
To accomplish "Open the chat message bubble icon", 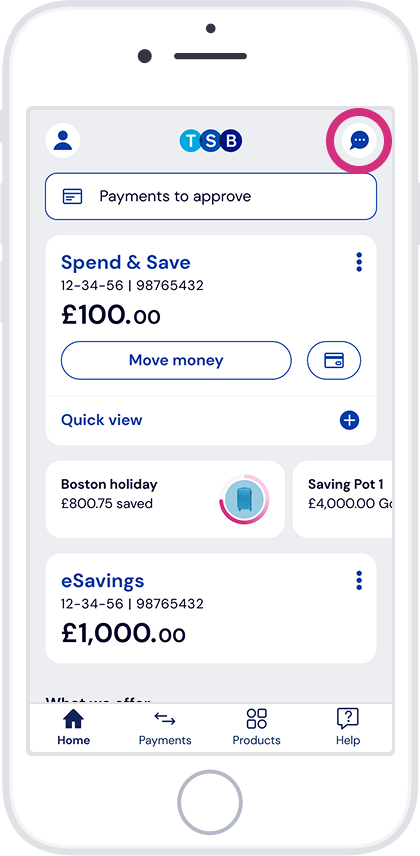I will coord(359,141).
